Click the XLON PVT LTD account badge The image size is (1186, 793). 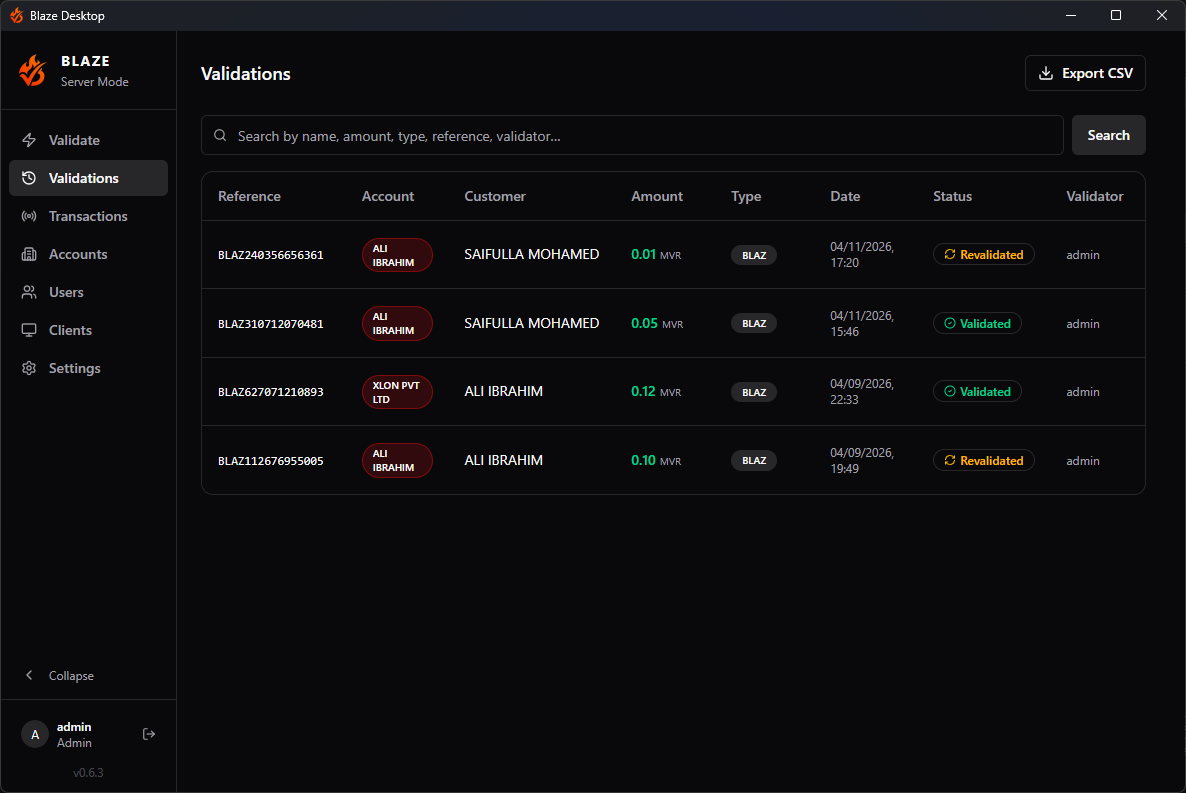point(397,392)
